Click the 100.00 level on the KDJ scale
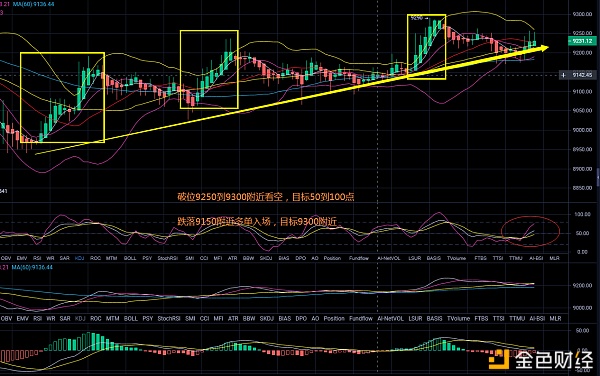Screen dimensions: 600x376 pos(582,214)
